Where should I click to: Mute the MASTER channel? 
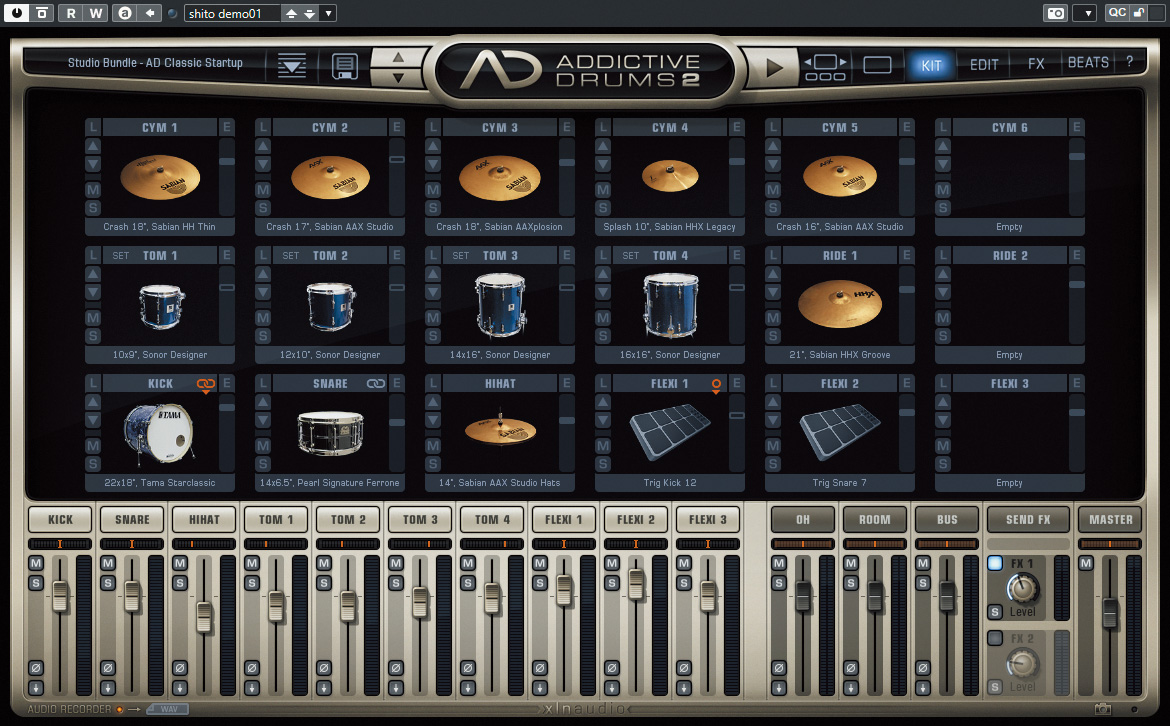pos(1086,563)
